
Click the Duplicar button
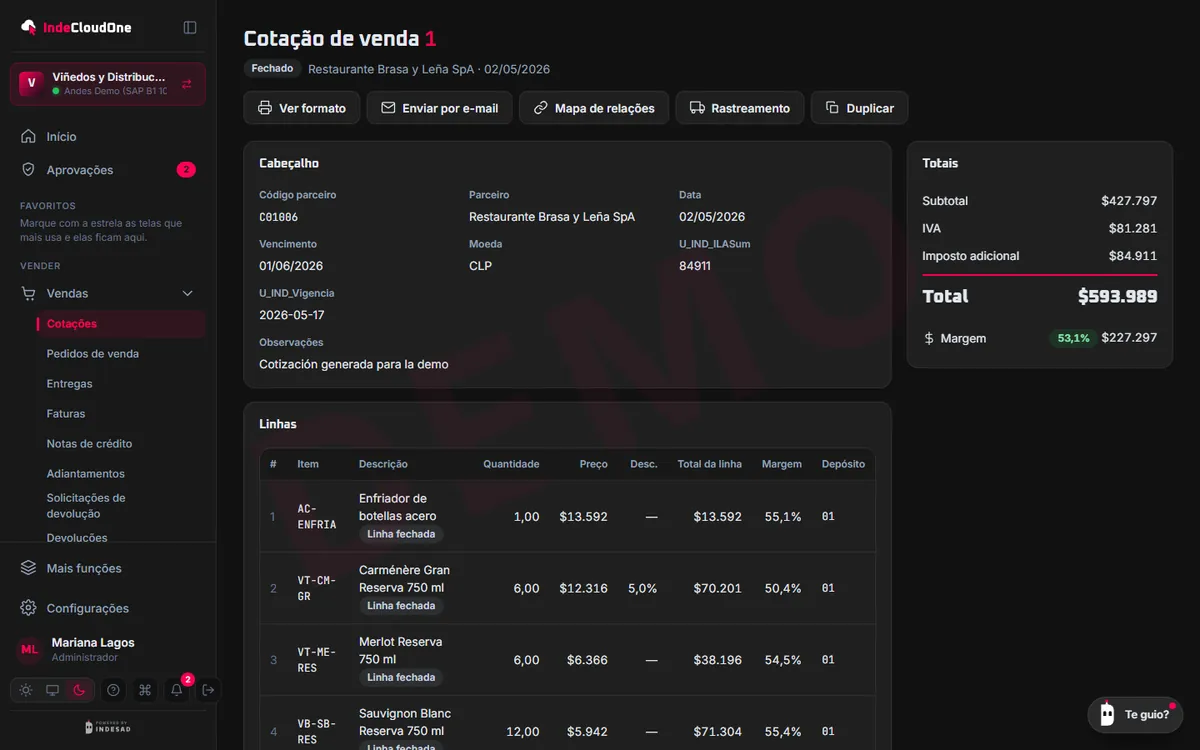point(859,108)
